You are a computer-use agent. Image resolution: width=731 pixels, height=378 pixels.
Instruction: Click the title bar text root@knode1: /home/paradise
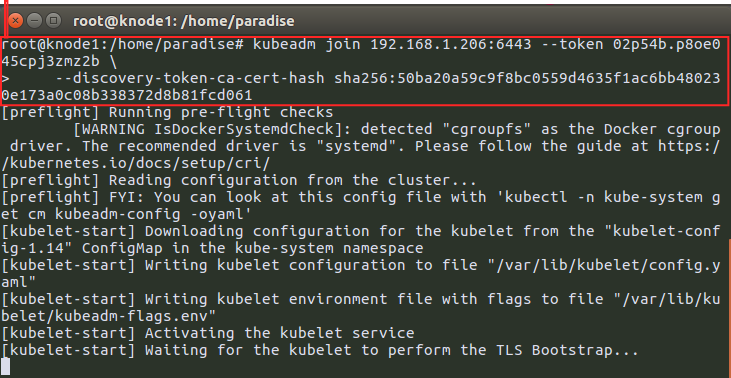[x=184, y=21]
